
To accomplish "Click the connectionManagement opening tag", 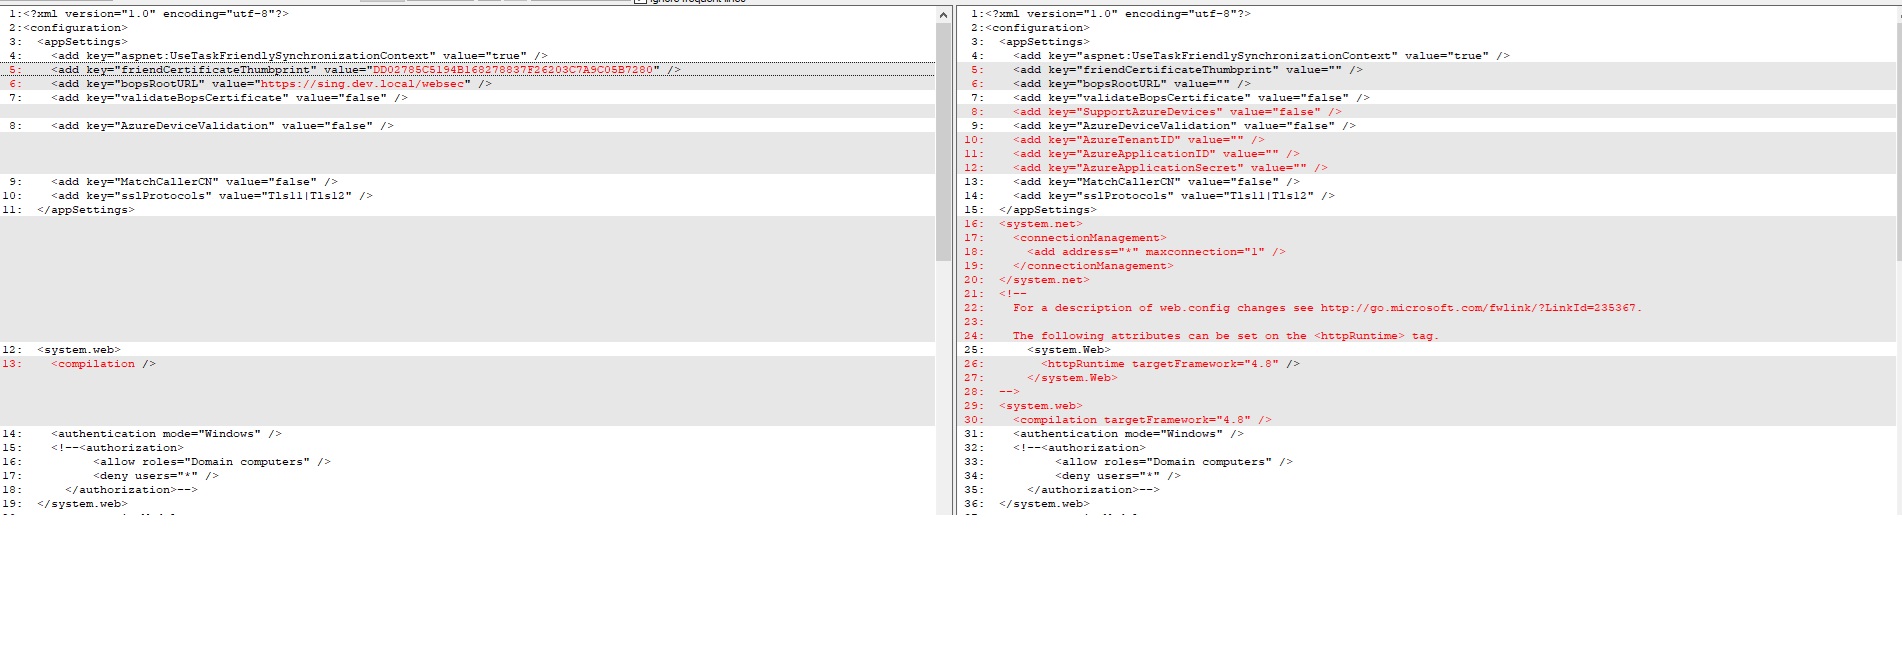I will click(x=1089, y=238).
